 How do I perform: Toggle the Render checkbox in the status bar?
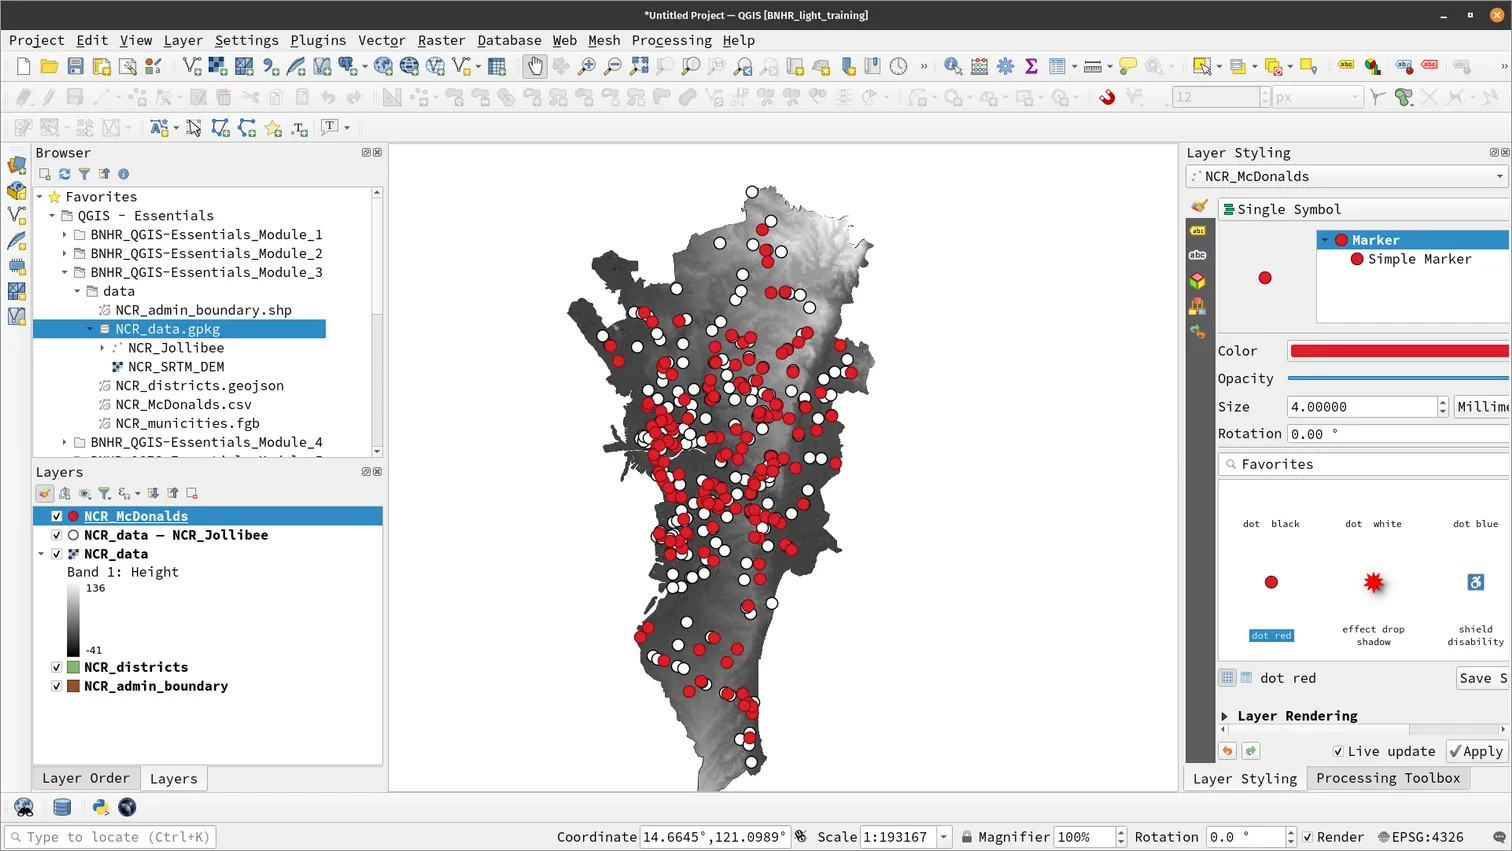click(1307, 837)
